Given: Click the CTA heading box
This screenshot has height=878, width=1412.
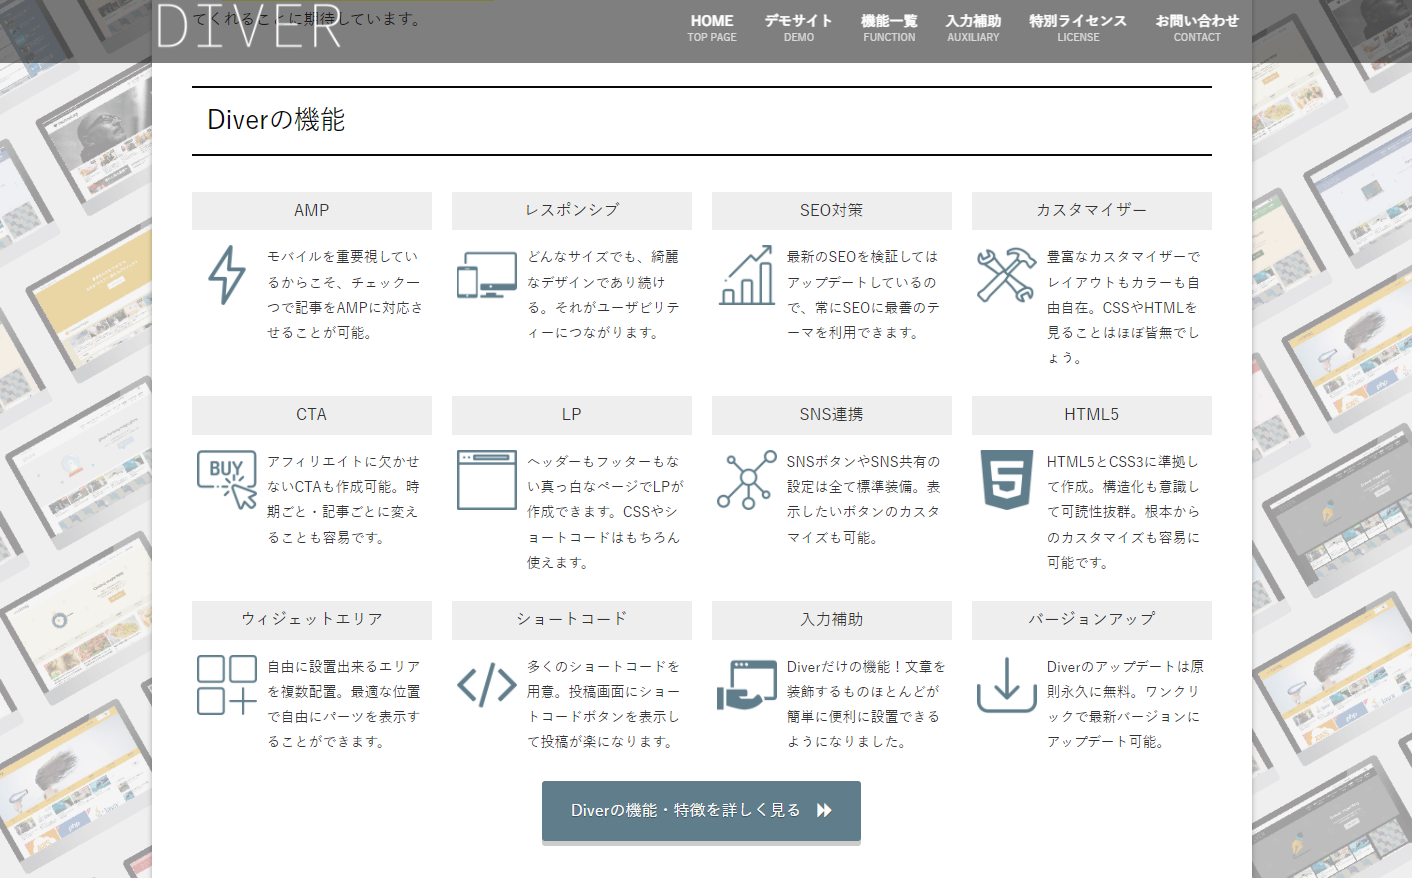Looking at the screenshot, I should [312, 415].
